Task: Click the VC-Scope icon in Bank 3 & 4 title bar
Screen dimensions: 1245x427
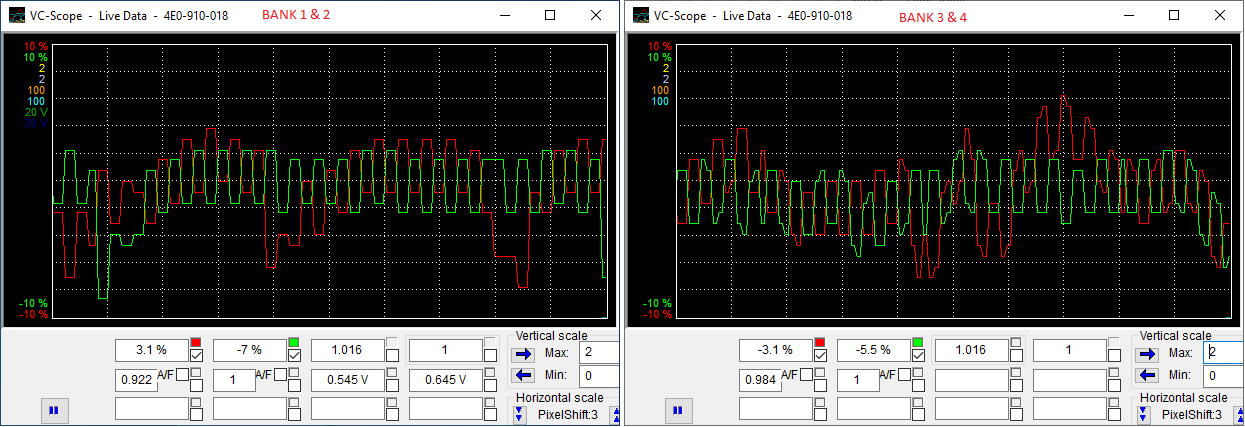Action: tap(638, 16)
